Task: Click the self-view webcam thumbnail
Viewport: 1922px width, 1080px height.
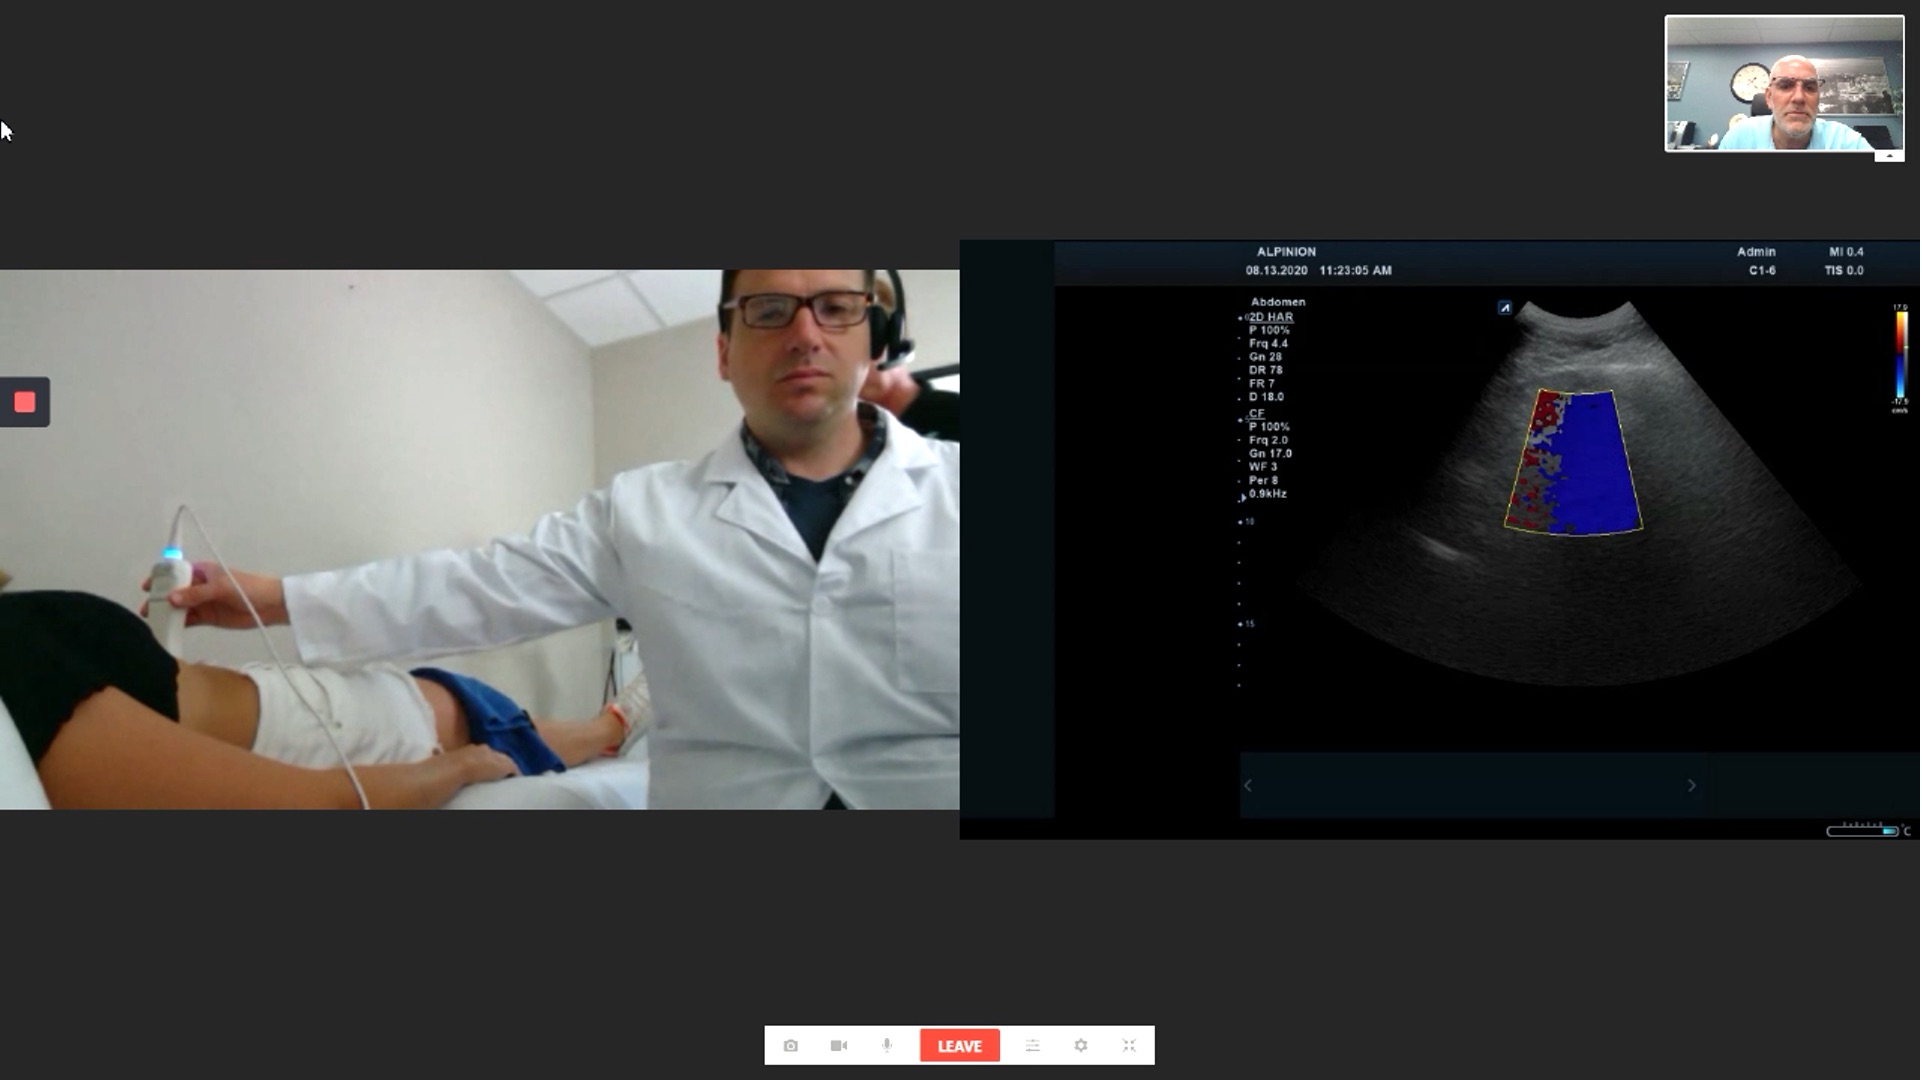Action: point(1783,83)
